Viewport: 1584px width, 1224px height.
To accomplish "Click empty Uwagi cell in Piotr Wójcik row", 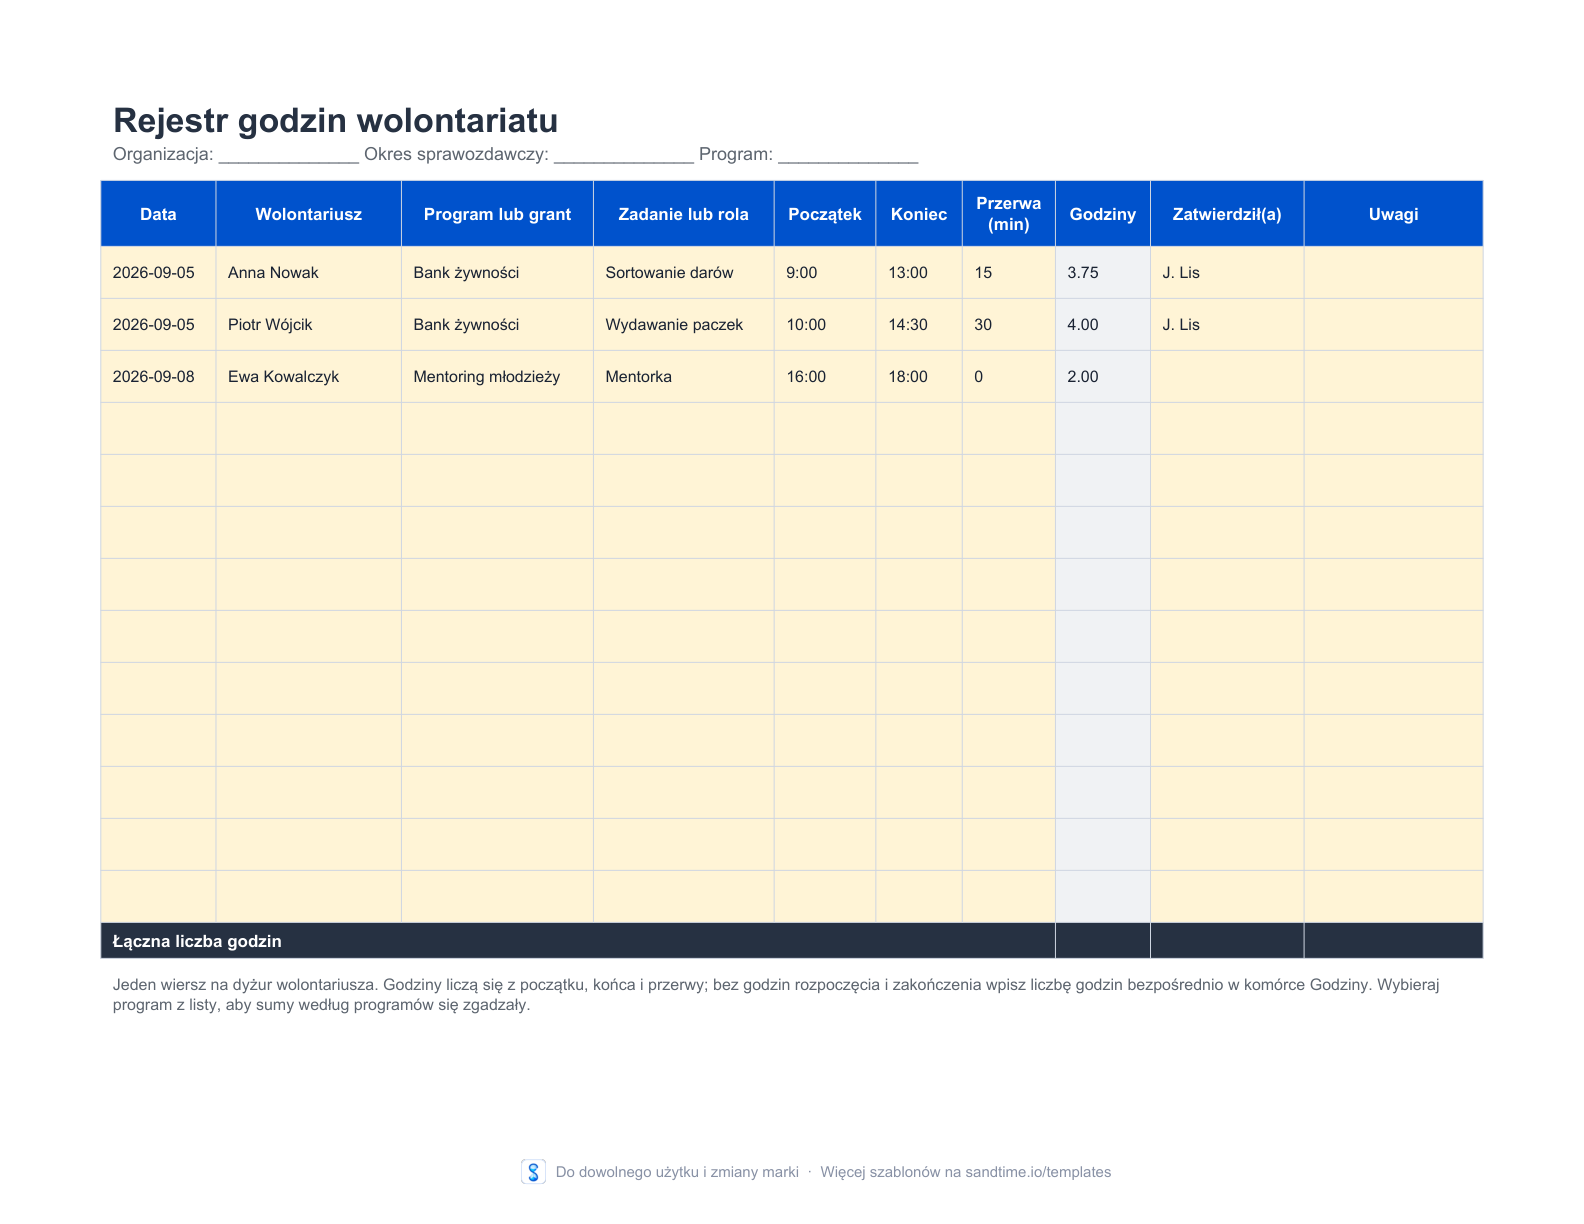I will [x=1393, y=324].
